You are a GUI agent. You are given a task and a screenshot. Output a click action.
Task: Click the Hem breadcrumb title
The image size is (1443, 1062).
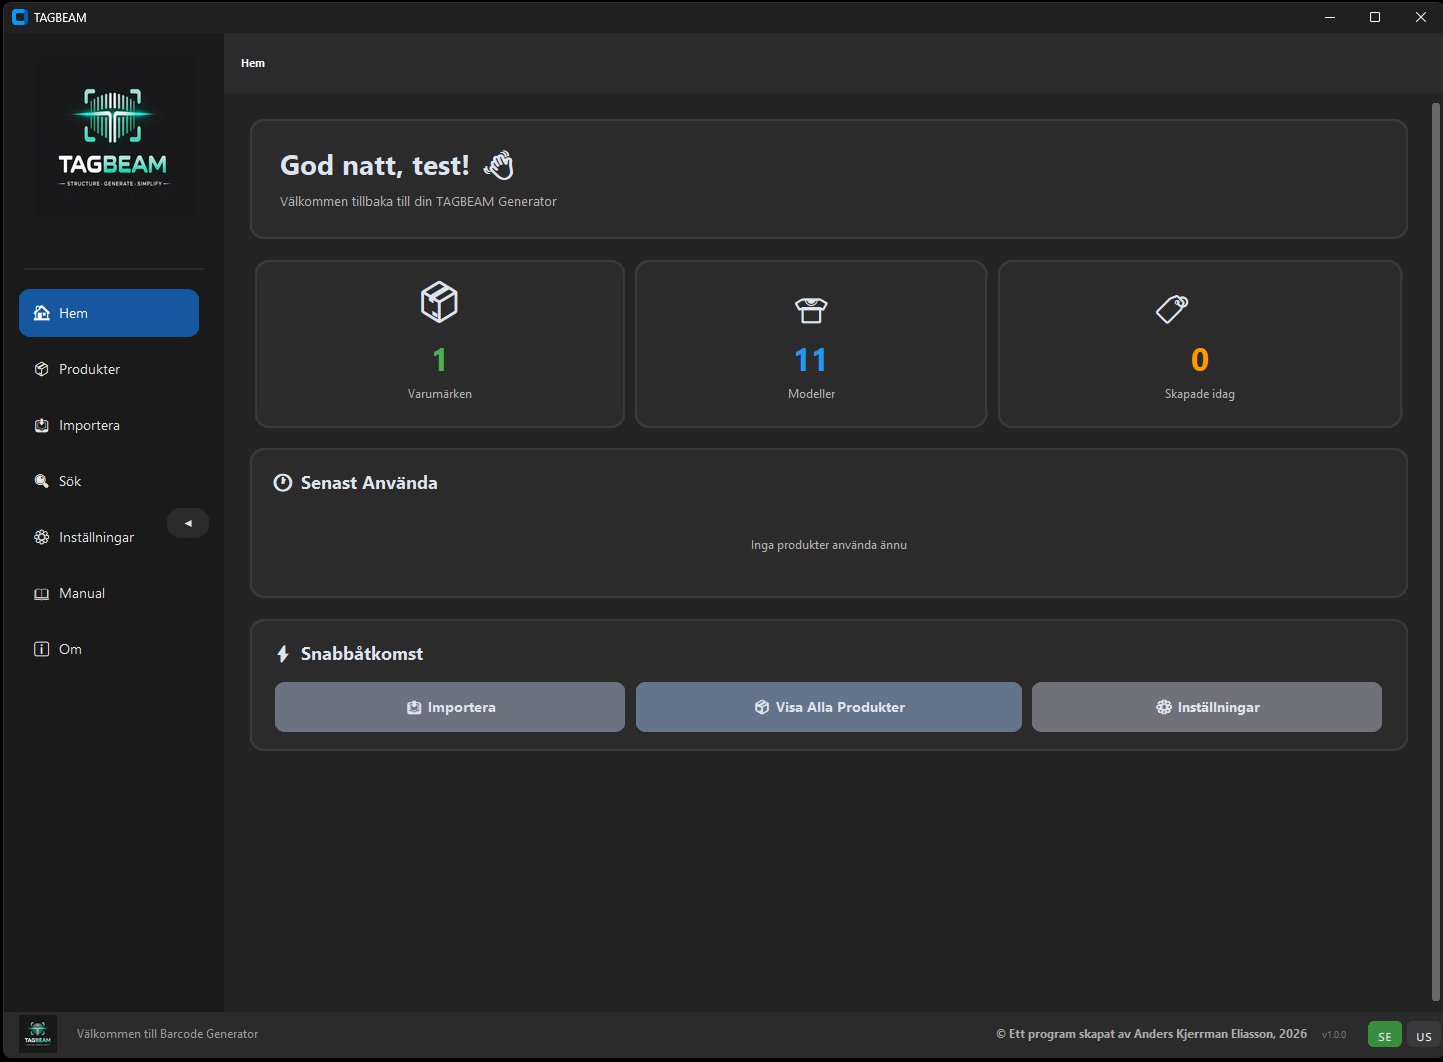(253, 63)
